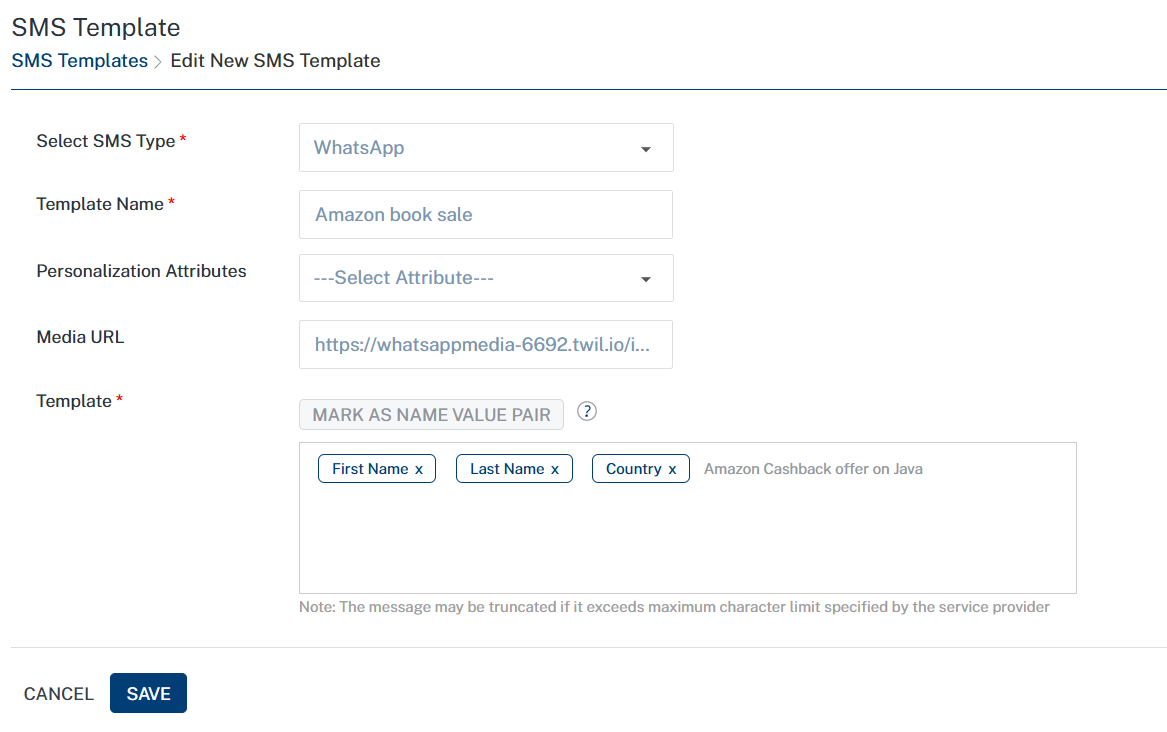The height and width of the screenshot is (732, 1167).
Task: Open the Select SMS Type dropdown arrow
Action: [x=646, y=149]
